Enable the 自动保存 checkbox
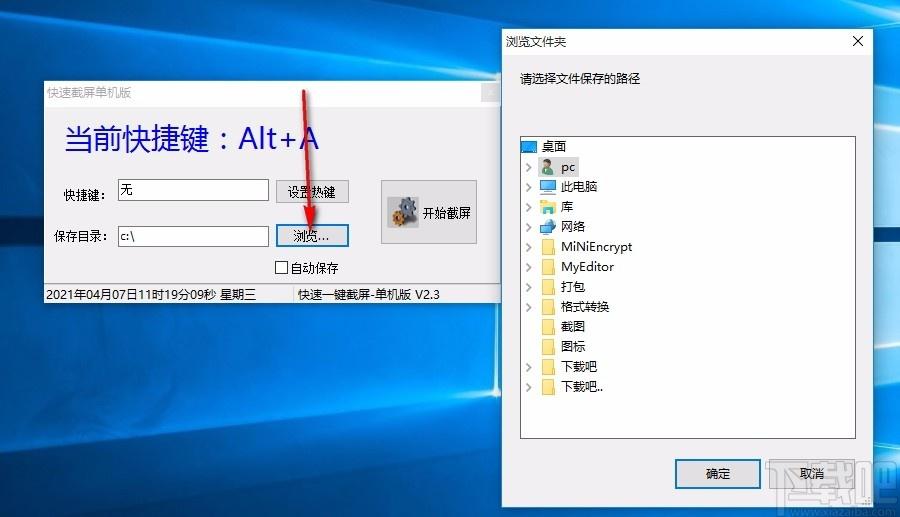The width and height of the screenshot is (900, 517). (x=281, y=267)
